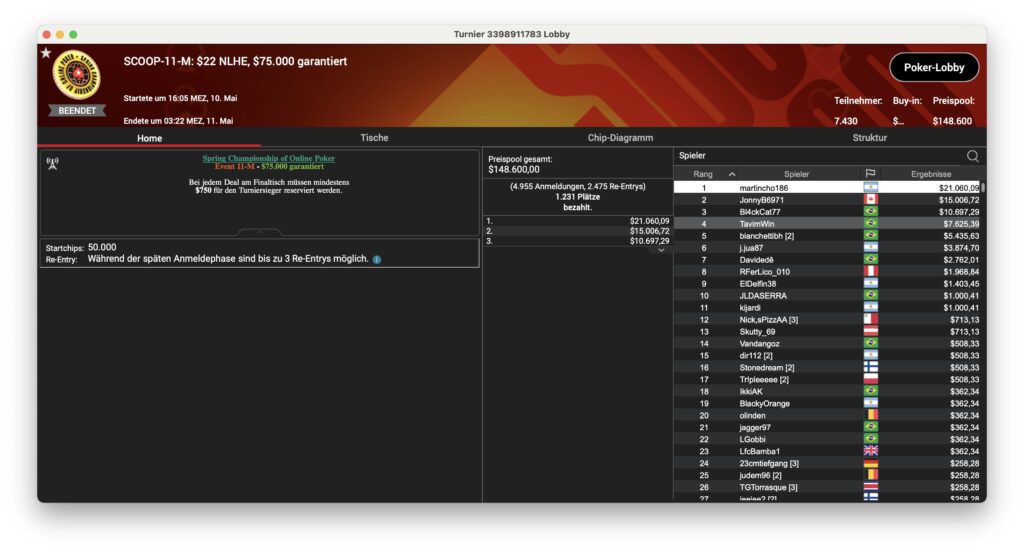Click martincho186's Argentina flag icon
Viewport: 1024px width, 552px height.
click(x=869, y=188)
